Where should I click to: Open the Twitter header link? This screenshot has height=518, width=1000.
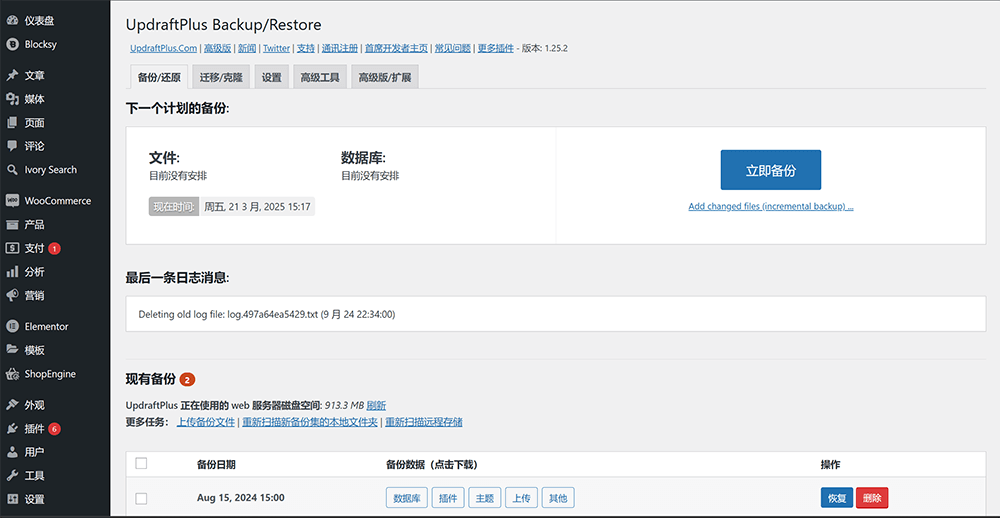(x=276, y=48)
